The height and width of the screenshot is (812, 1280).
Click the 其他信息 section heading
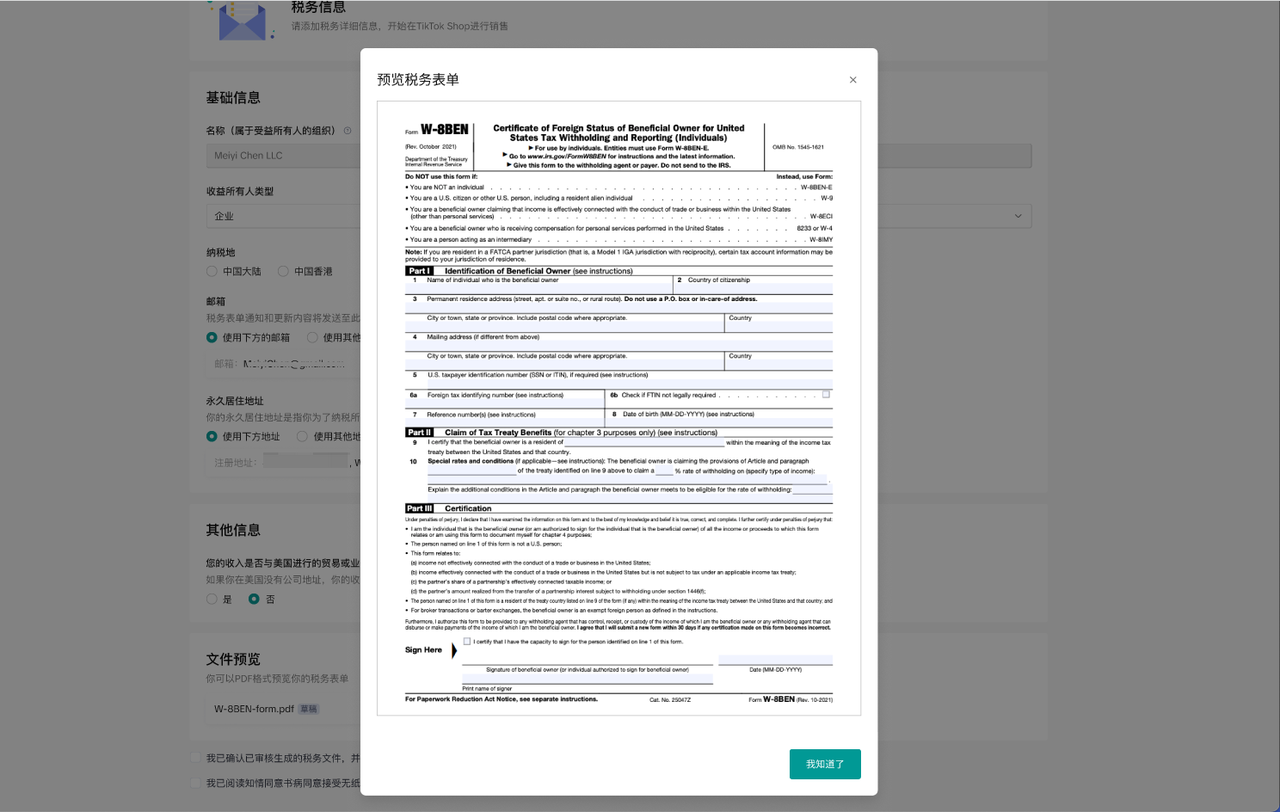point(233,530)
